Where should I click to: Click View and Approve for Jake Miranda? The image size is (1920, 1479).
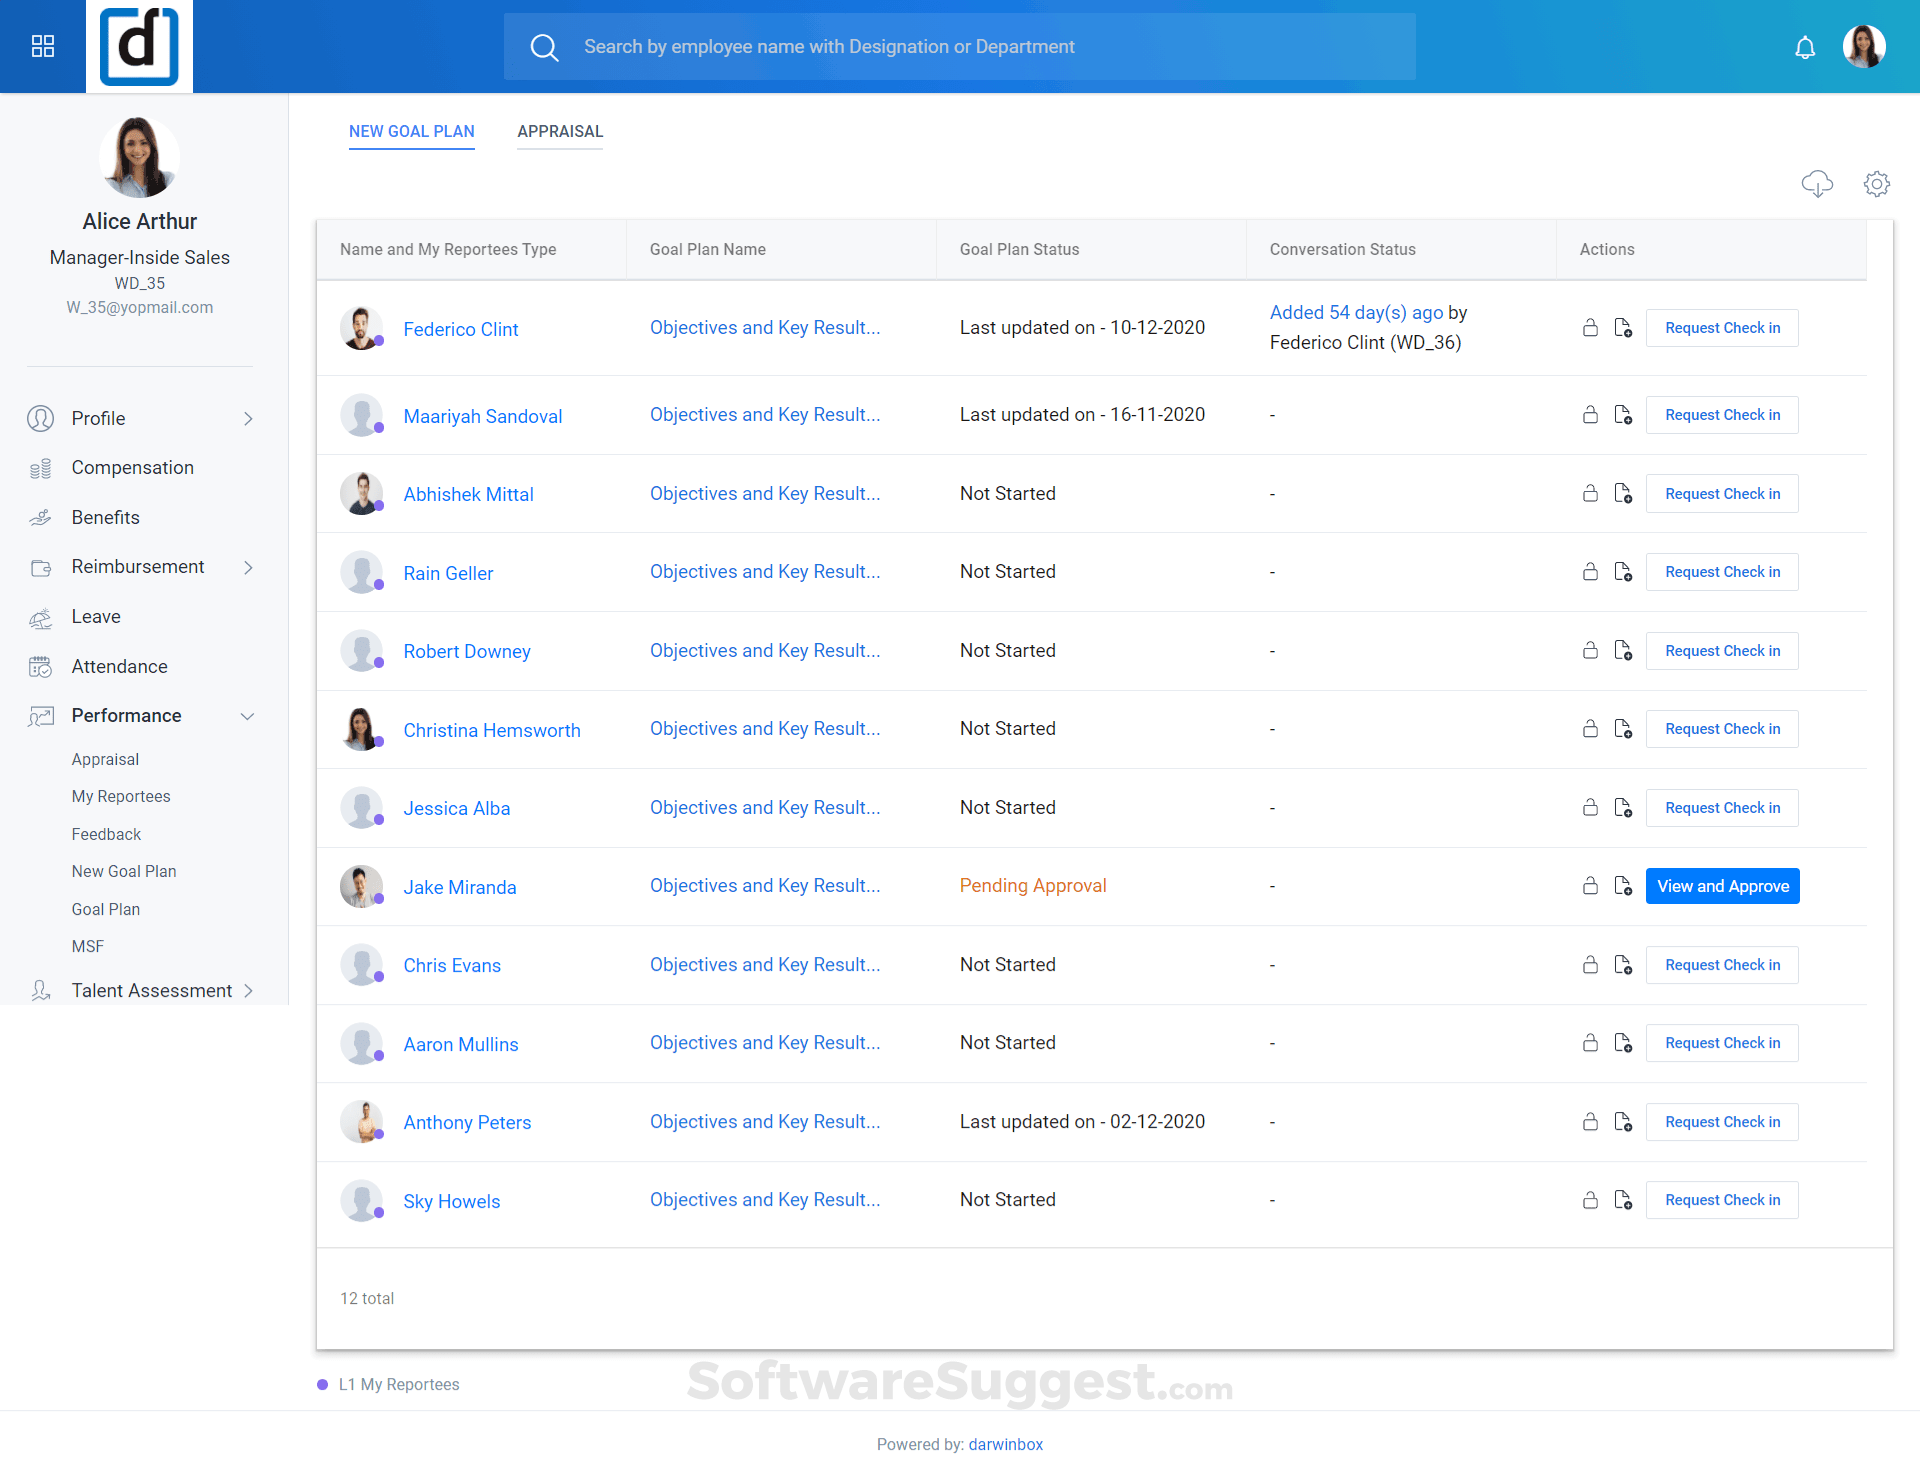(1722, 886)
